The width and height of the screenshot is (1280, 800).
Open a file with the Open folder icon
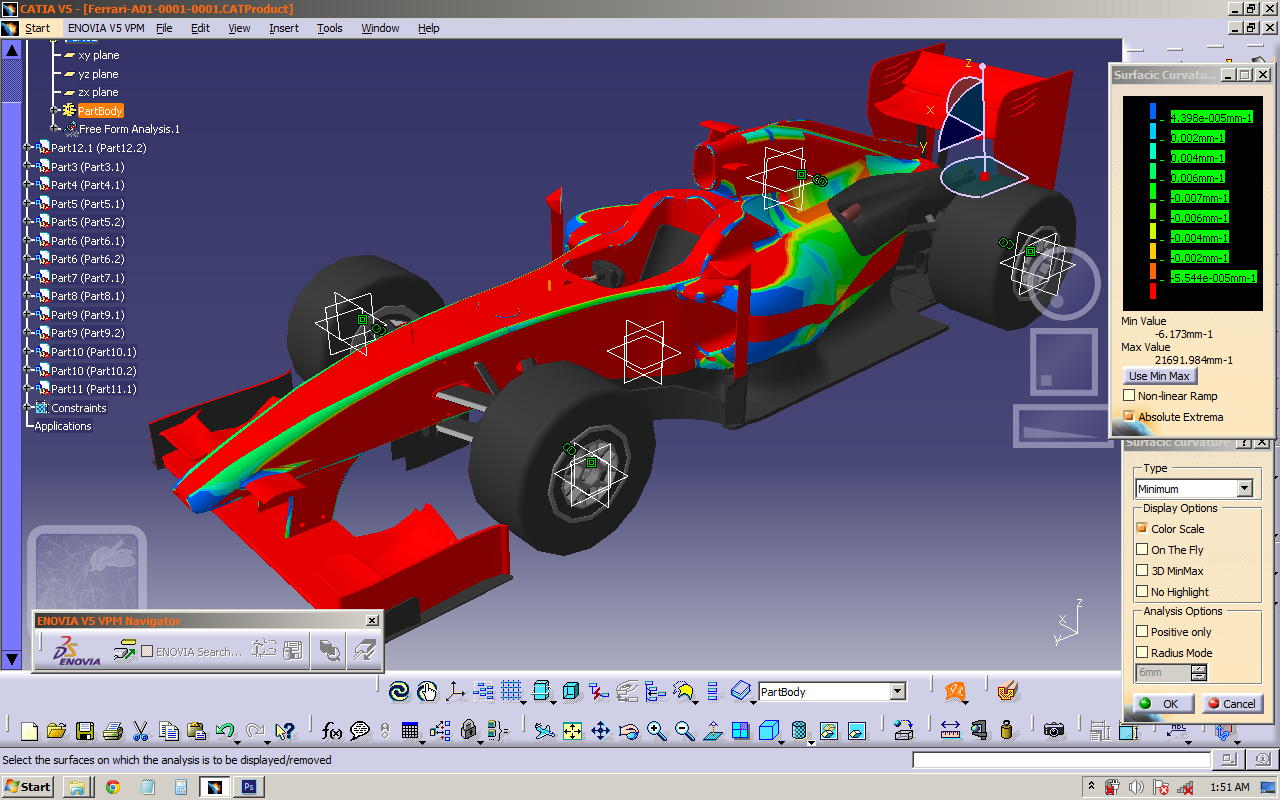57,731
